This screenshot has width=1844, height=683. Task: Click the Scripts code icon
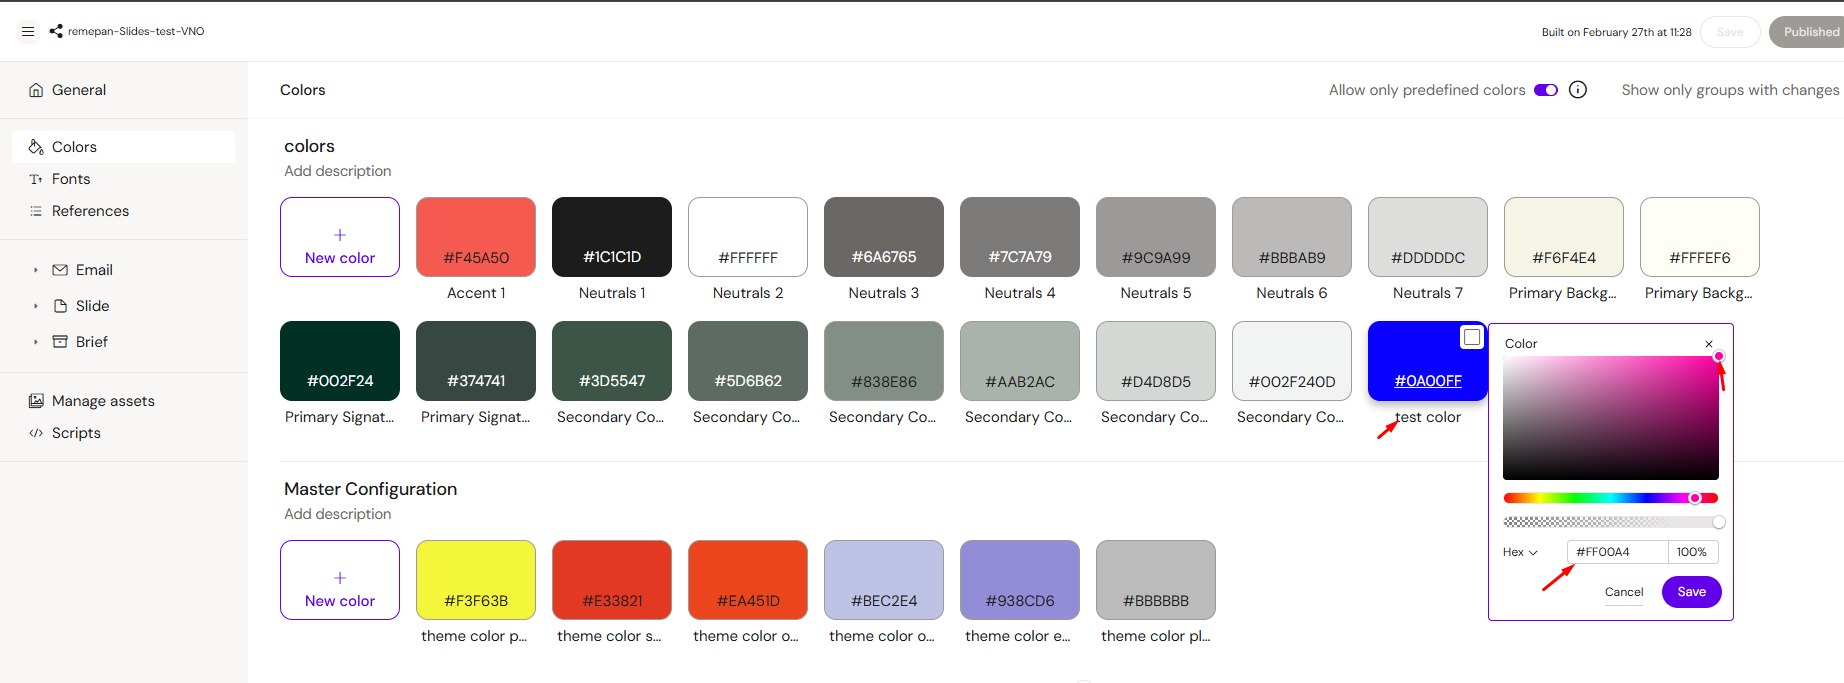pyautogui.click(x=36, y=433)
